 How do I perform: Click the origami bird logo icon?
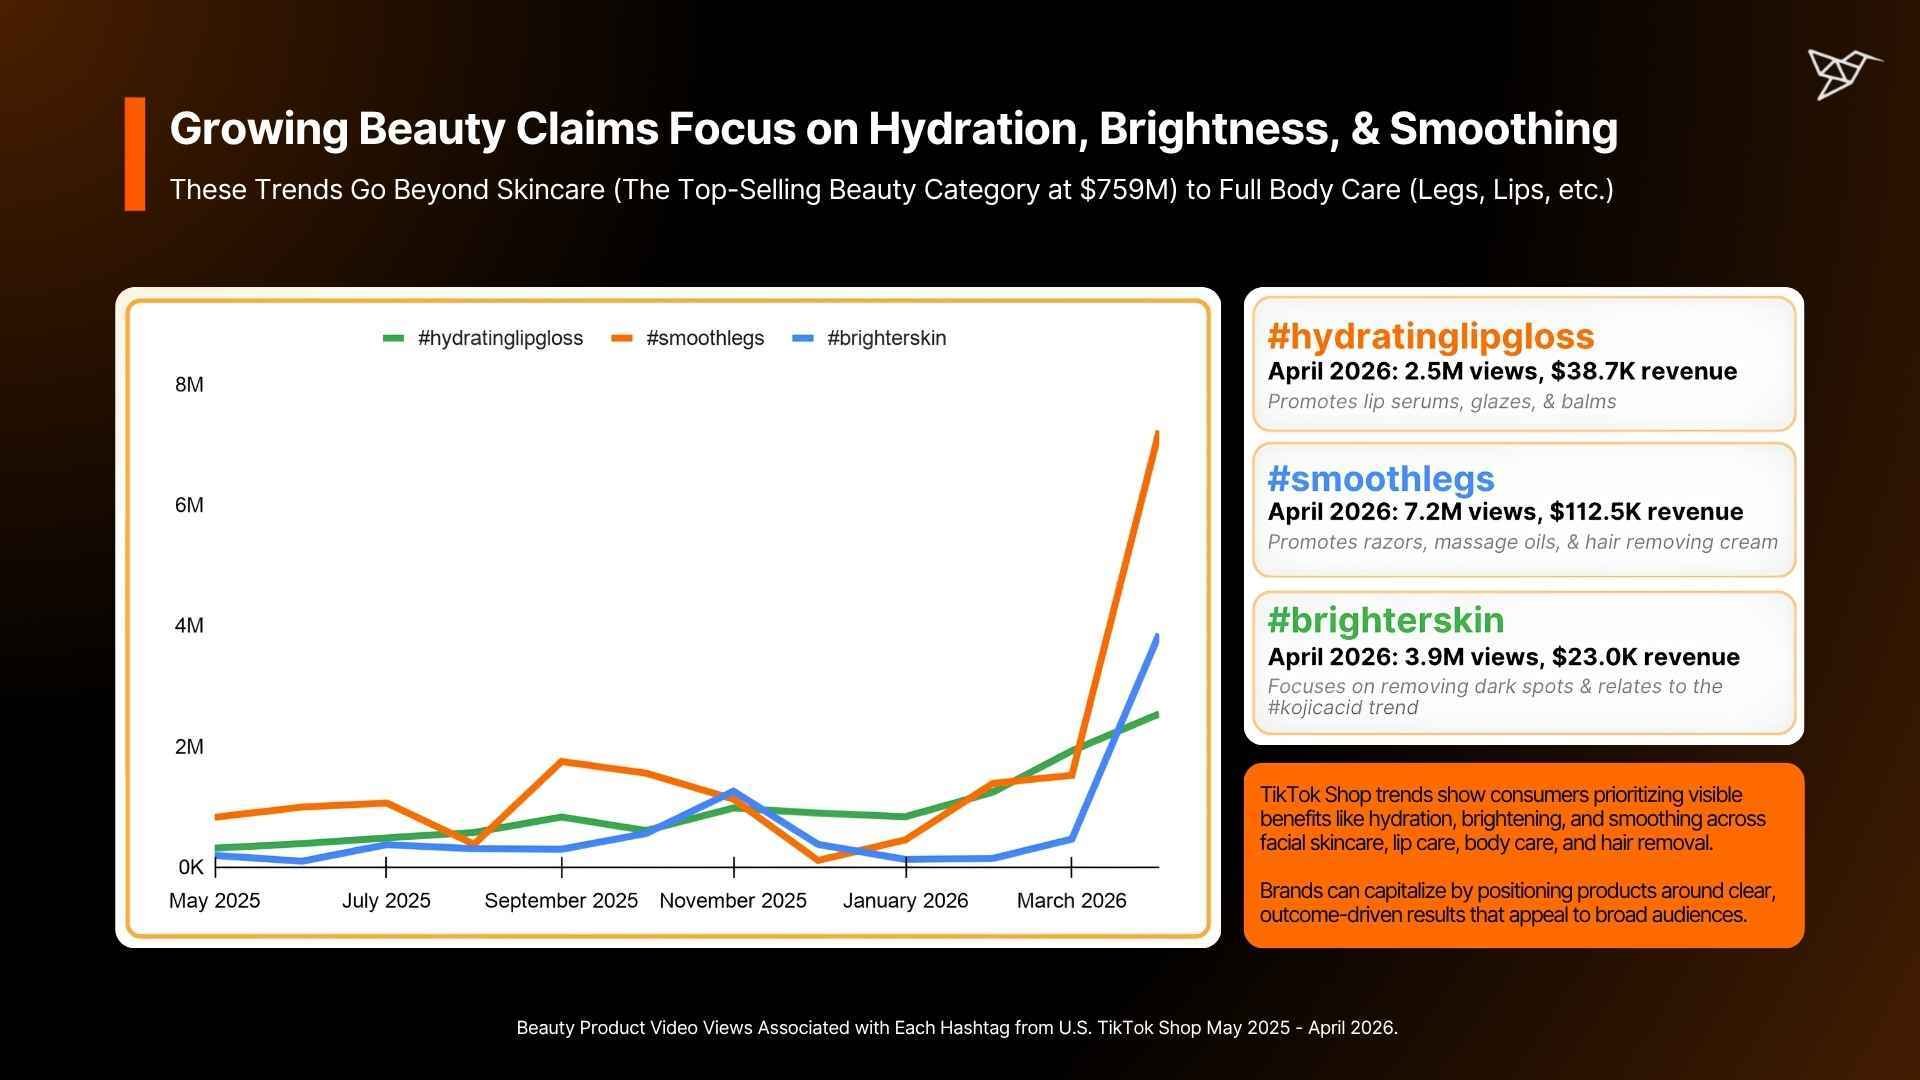(x=1844, y=73)
